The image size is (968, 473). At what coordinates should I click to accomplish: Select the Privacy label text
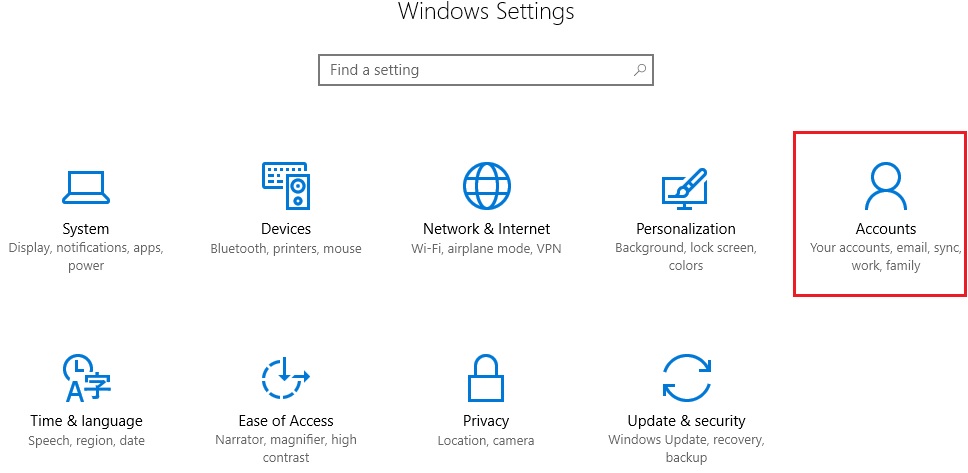click(486, 421)
